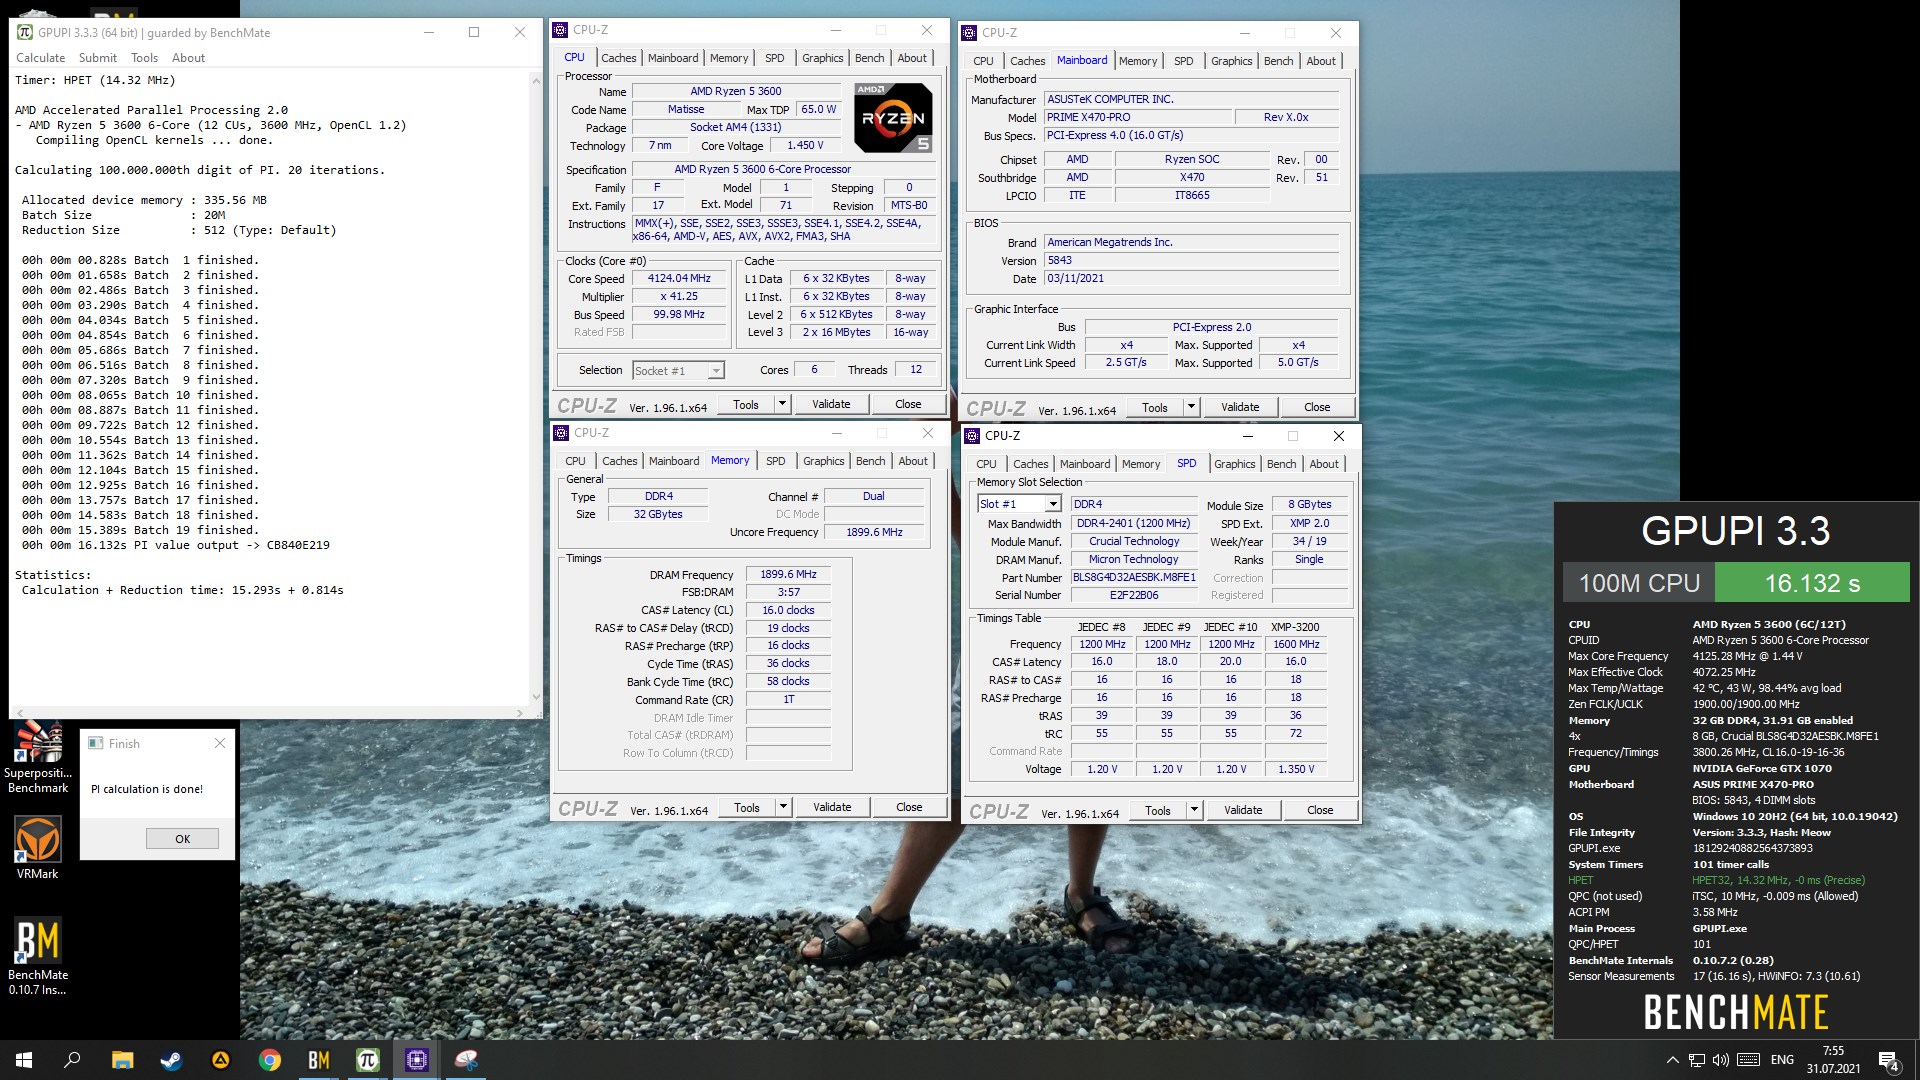Switch to Bench tab in Mainboard window

pyautogui.click(x=1278, y=61)
